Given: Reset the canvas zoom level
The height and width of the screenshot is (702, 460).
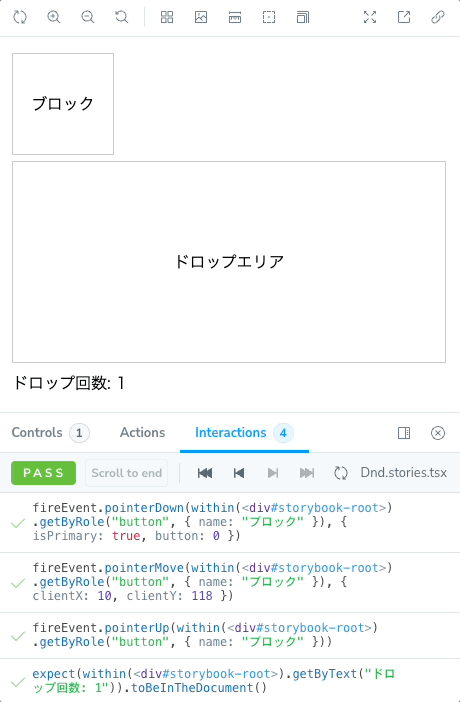Looking at the screenshot, I should 121,17.
